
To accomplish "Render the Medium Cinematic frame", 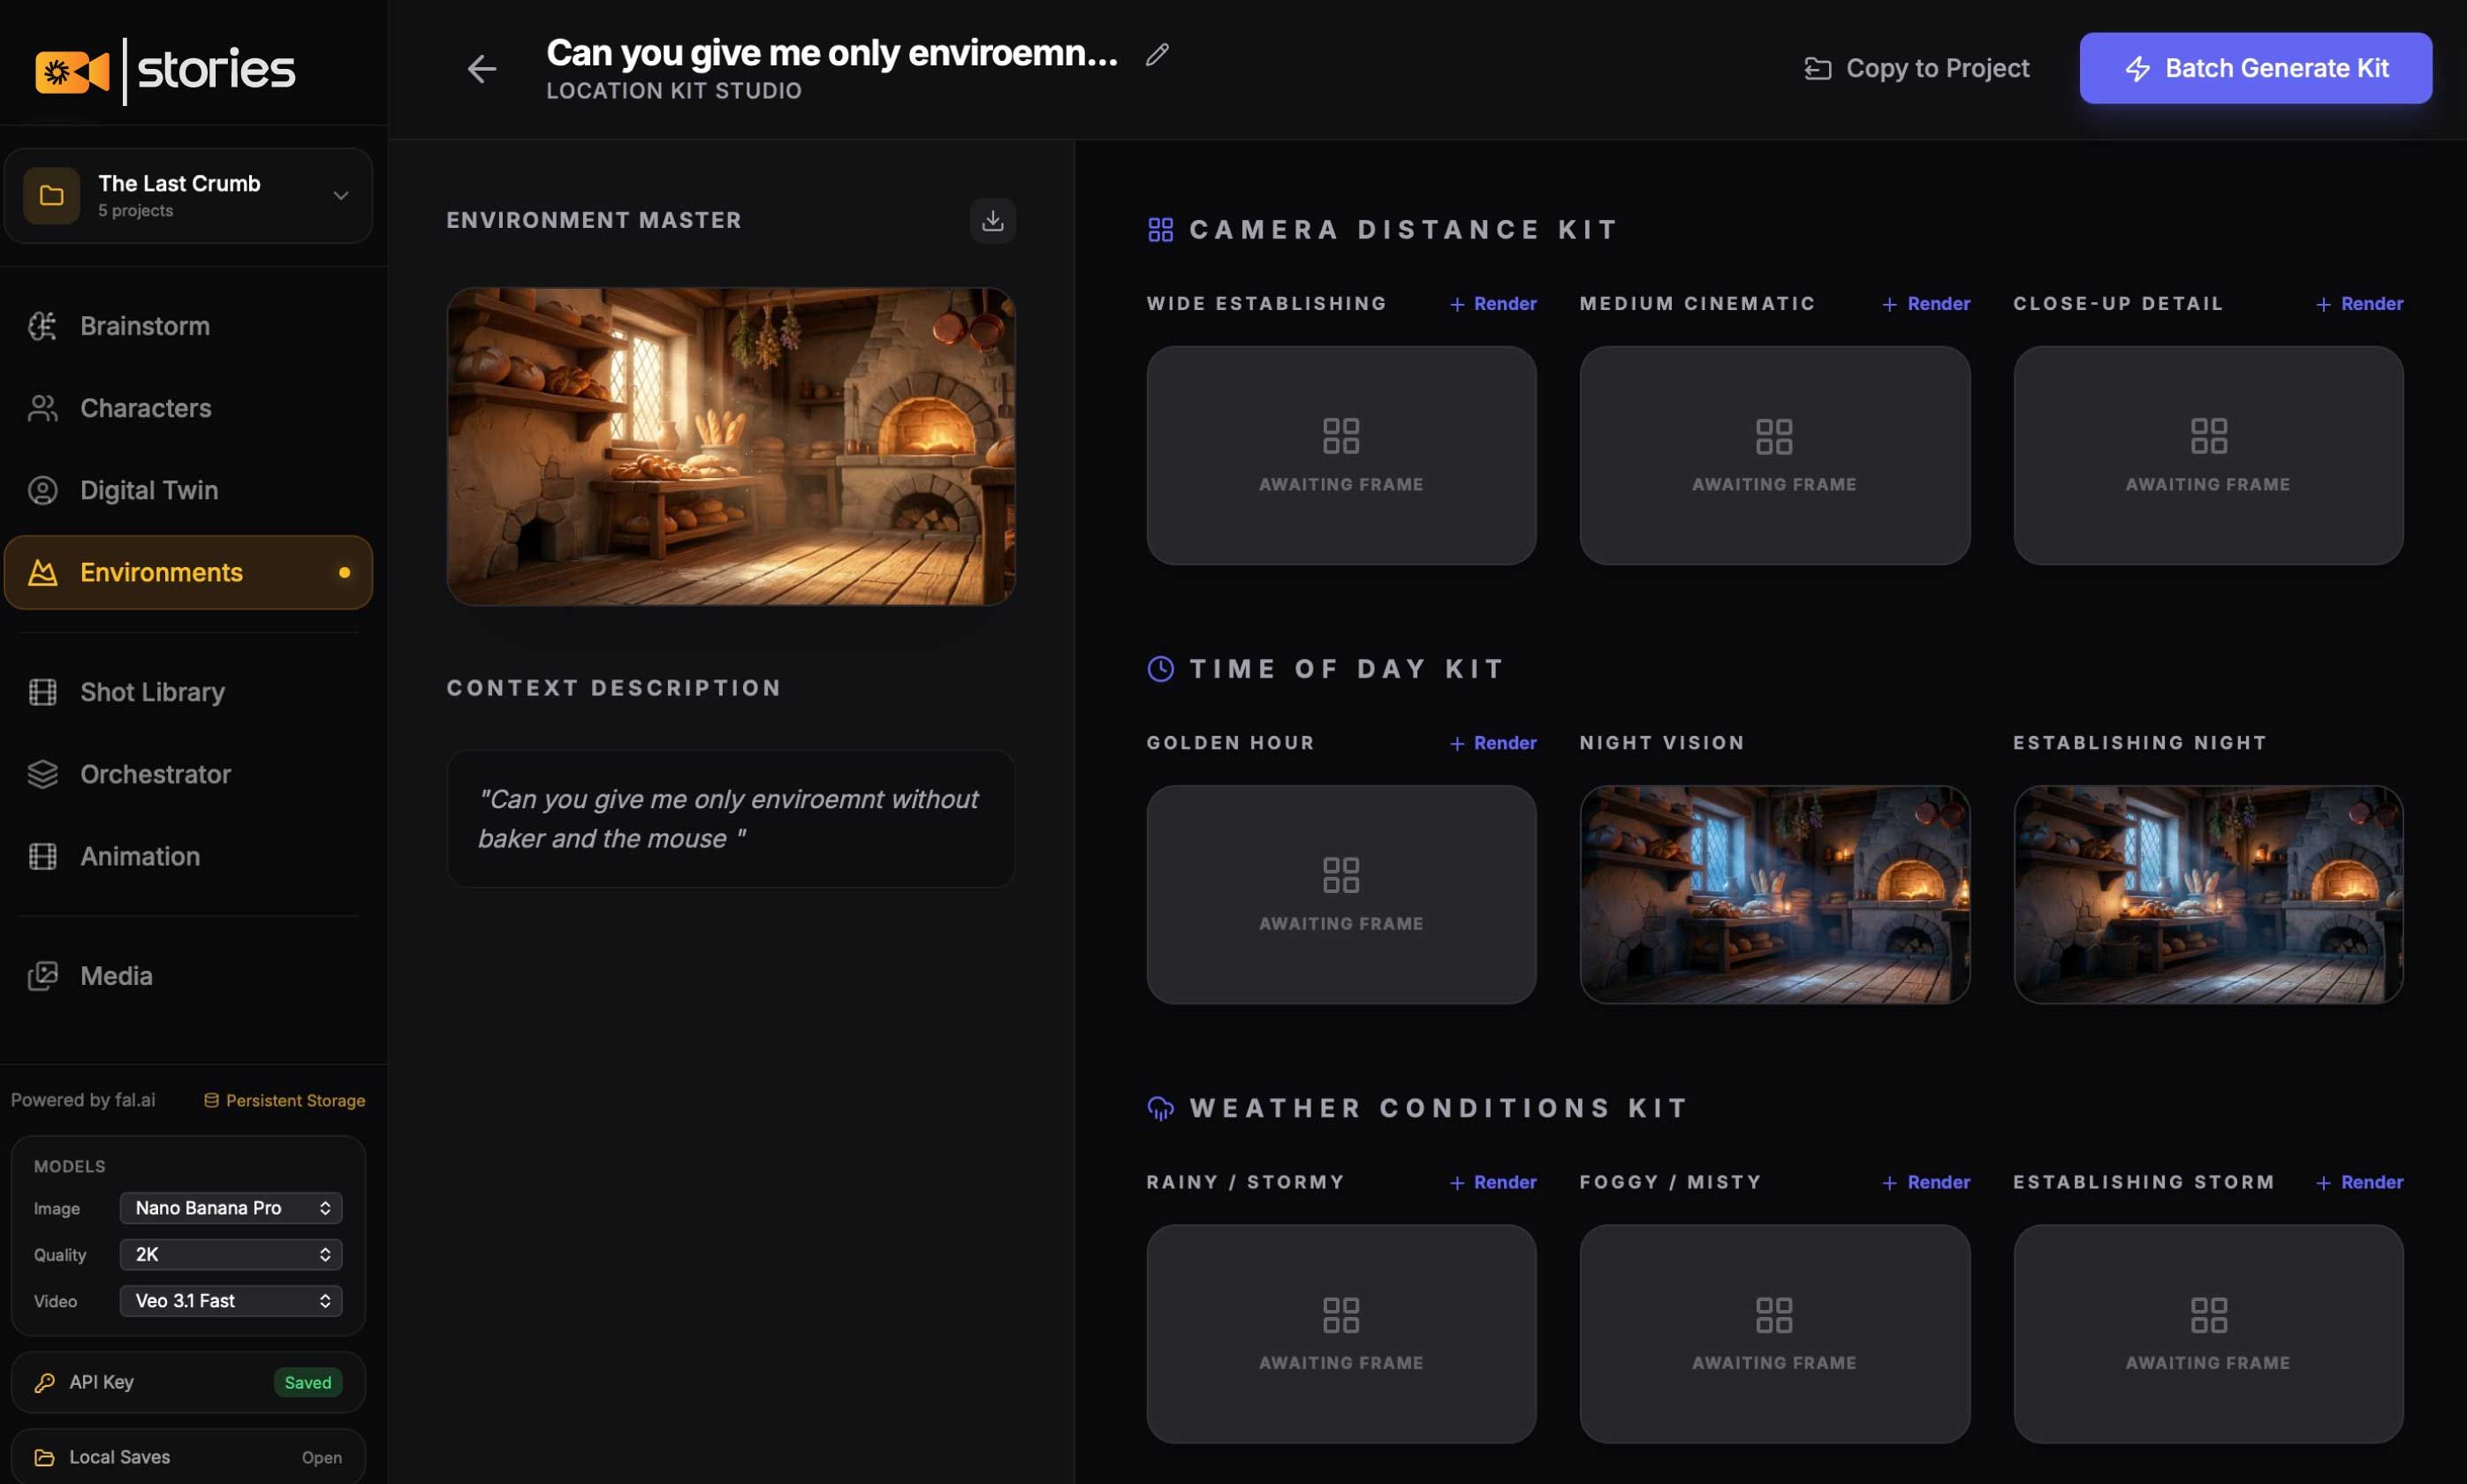I will [1926, 304].
